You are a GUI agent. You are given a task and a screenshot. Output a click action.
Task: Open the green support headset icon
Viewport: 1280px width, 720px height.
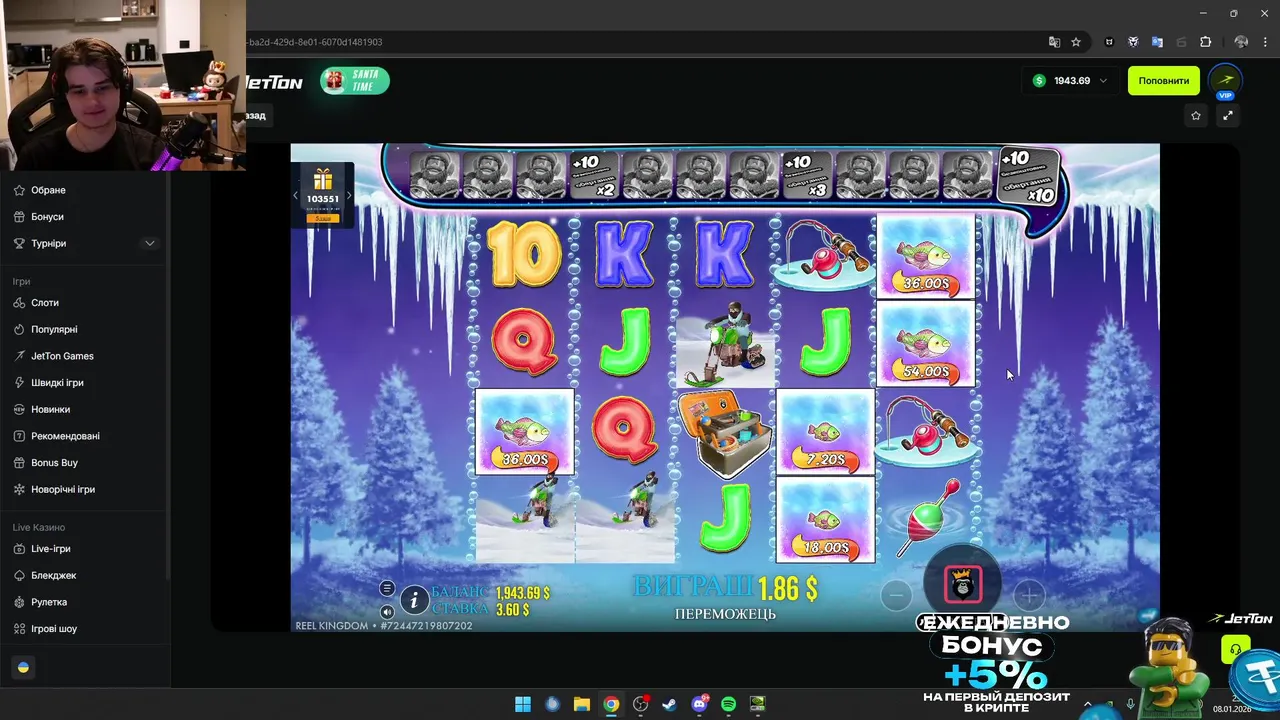click(1236, 650)
